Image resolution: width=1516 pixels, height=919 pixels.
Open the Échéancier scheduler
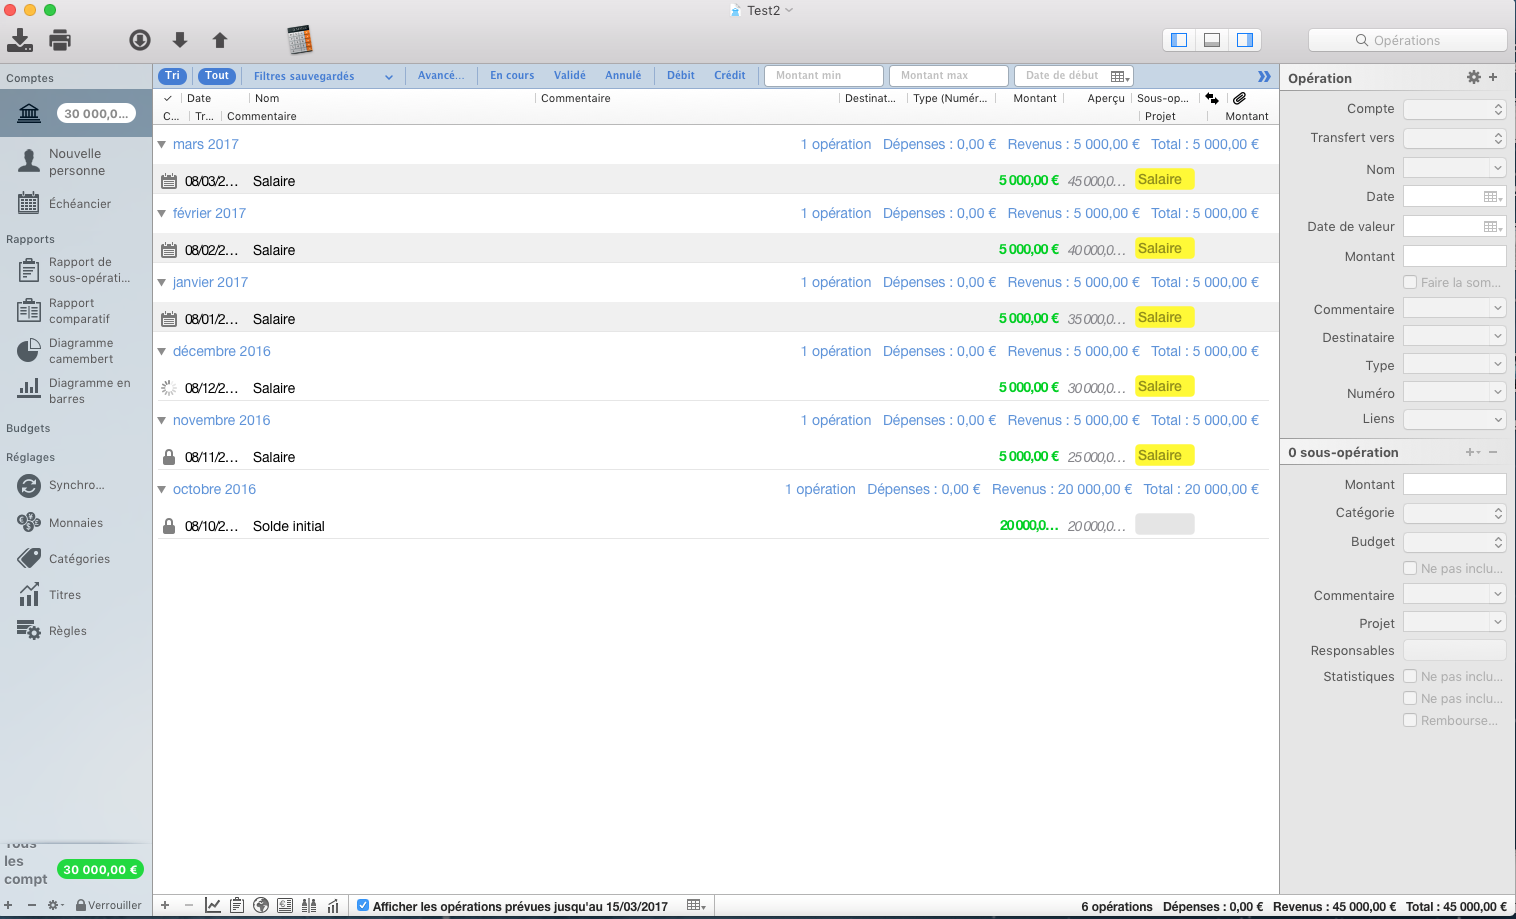79,204
